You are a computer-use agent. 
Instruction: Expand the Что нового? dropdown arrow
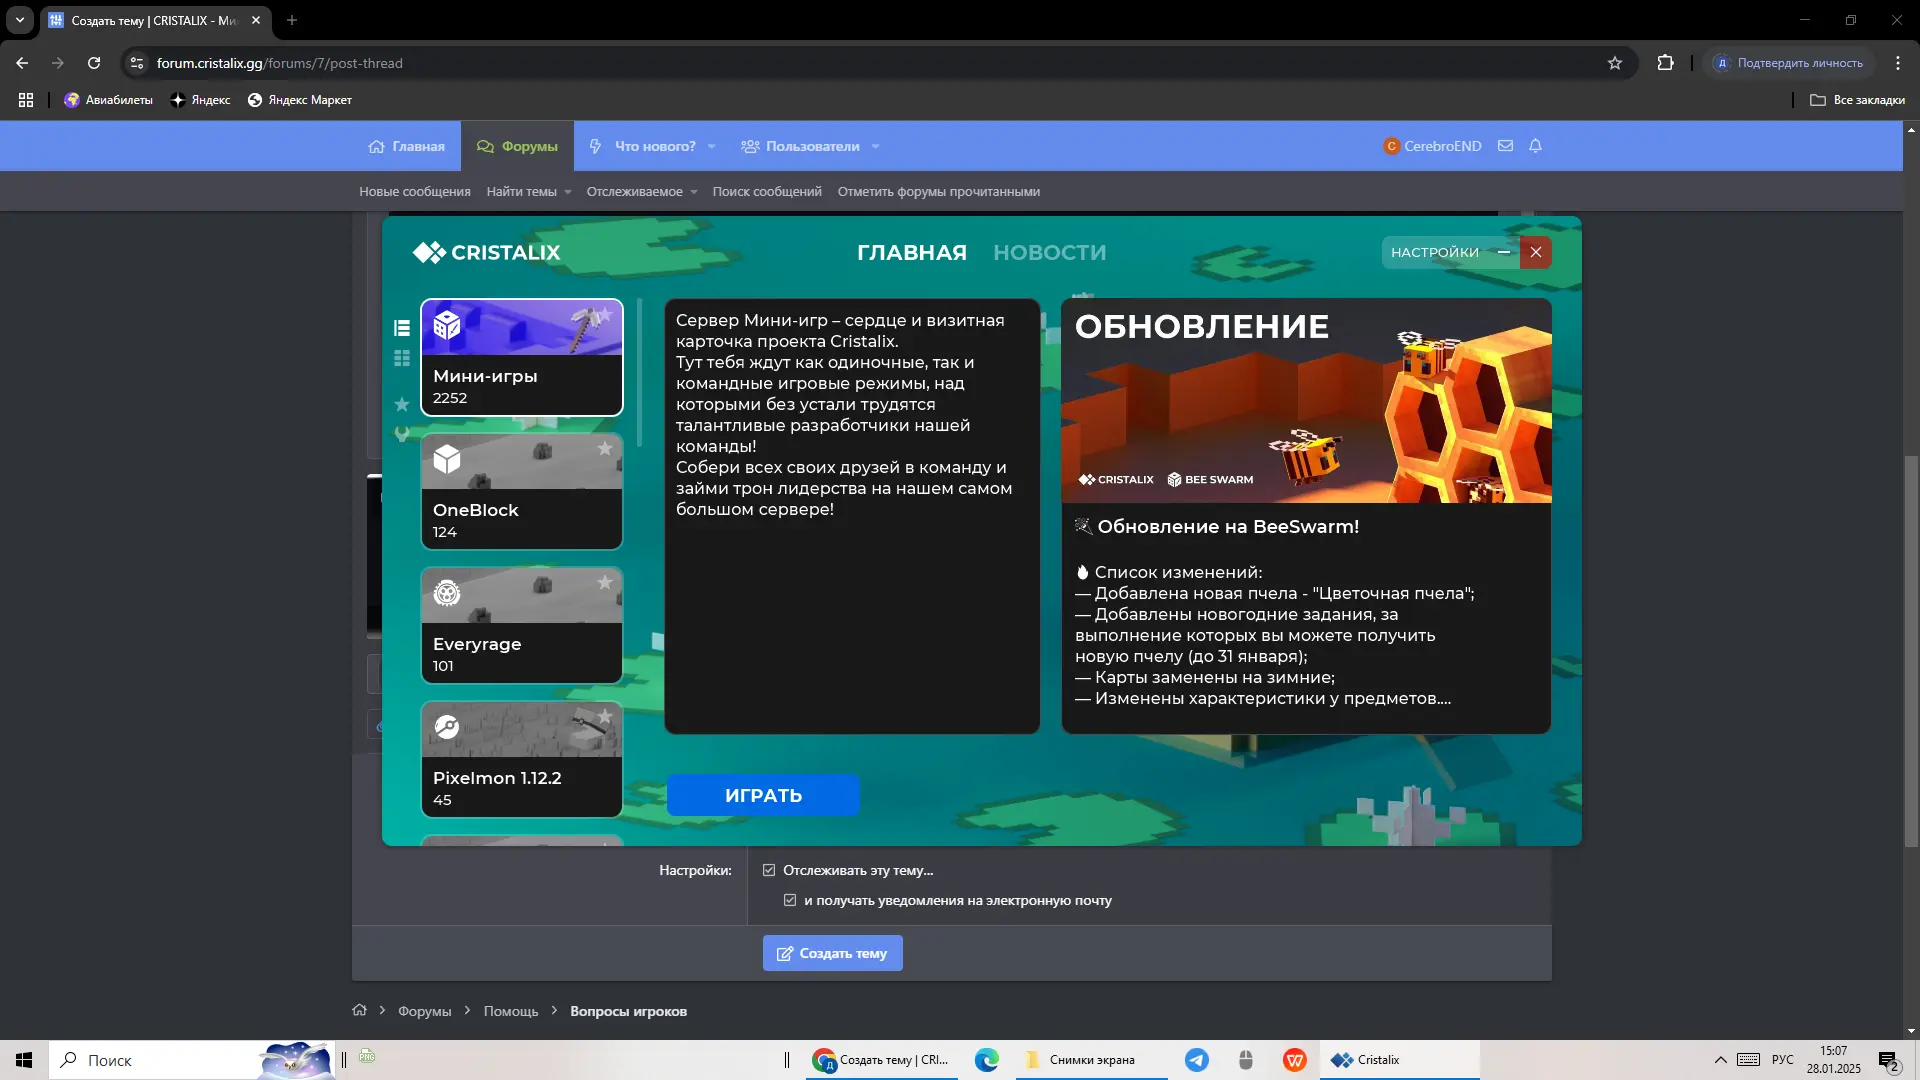tap(712, 147)
